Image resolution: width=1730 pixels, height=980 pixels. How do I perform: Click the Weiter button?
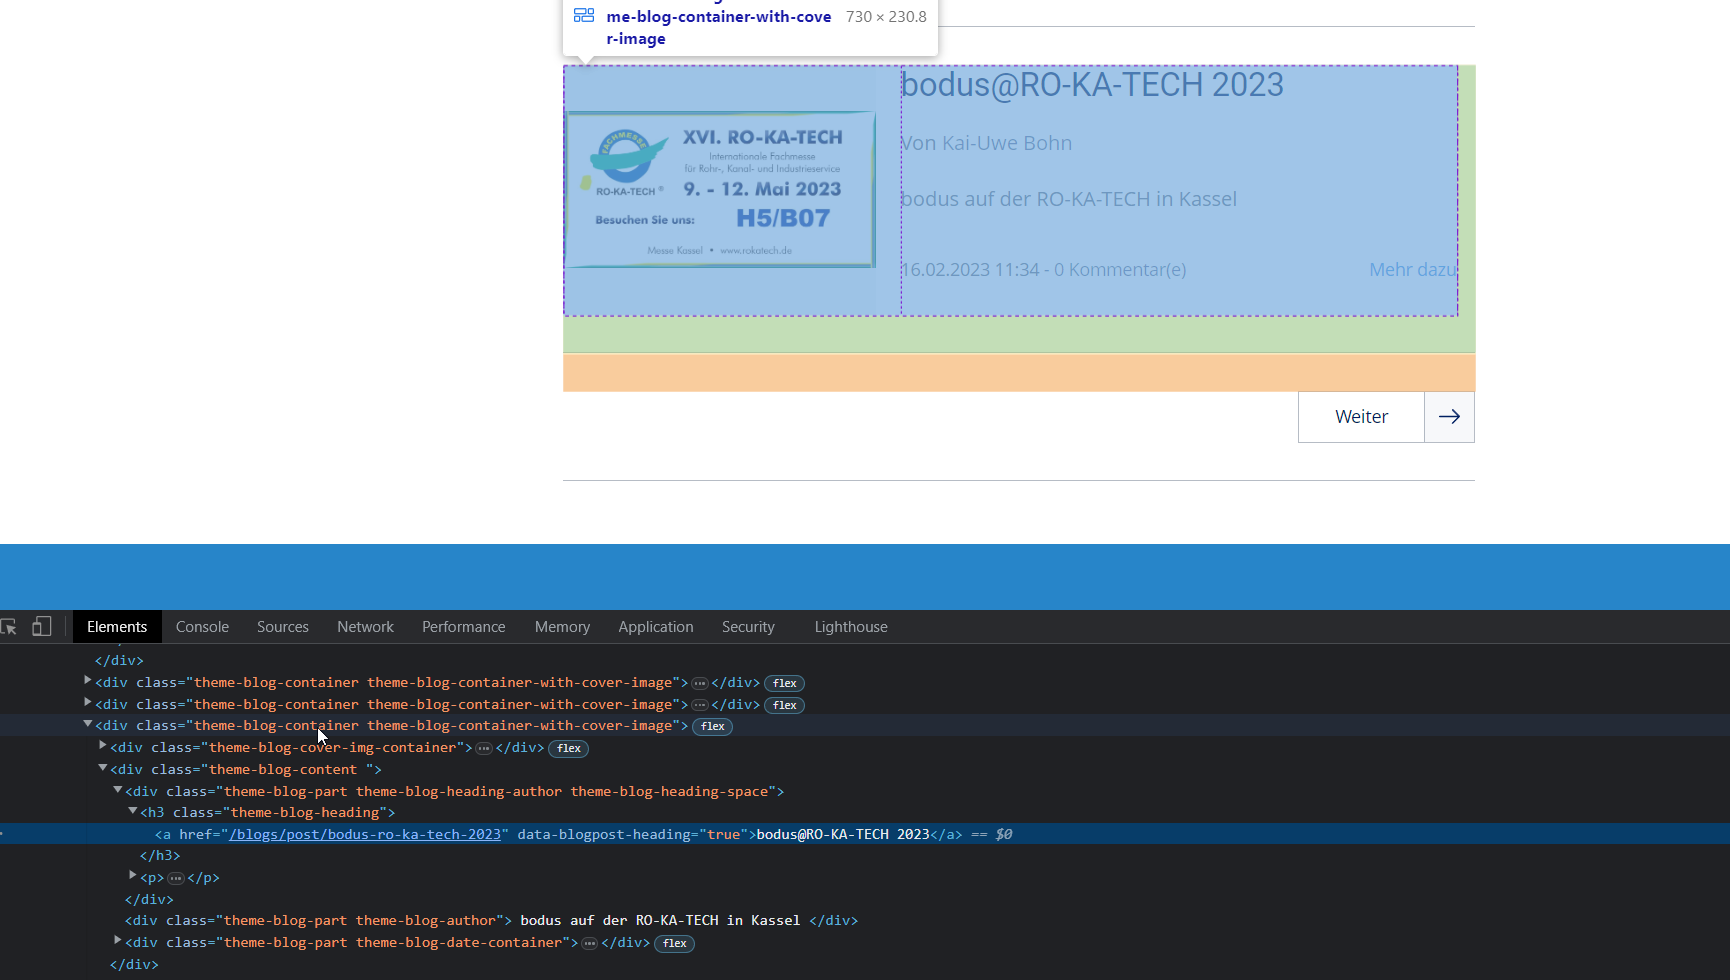pyautogui.click(x=1361, y=417)
